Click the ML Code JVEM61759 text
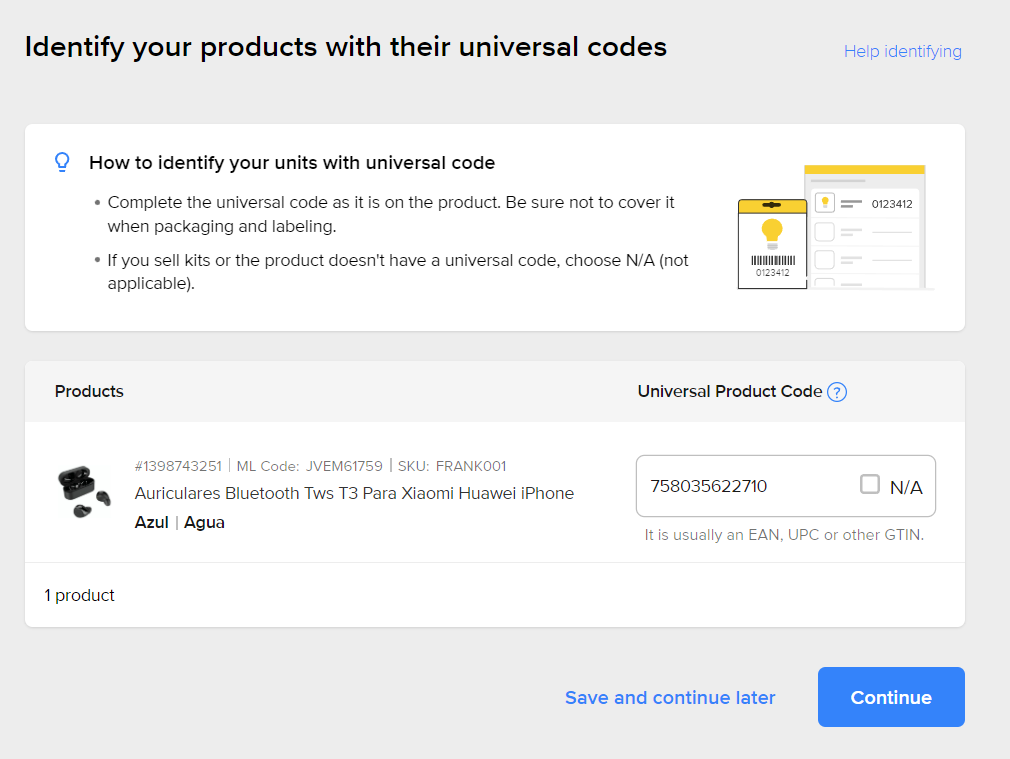This screenshot has width=1010, height=759. point(309,466)
